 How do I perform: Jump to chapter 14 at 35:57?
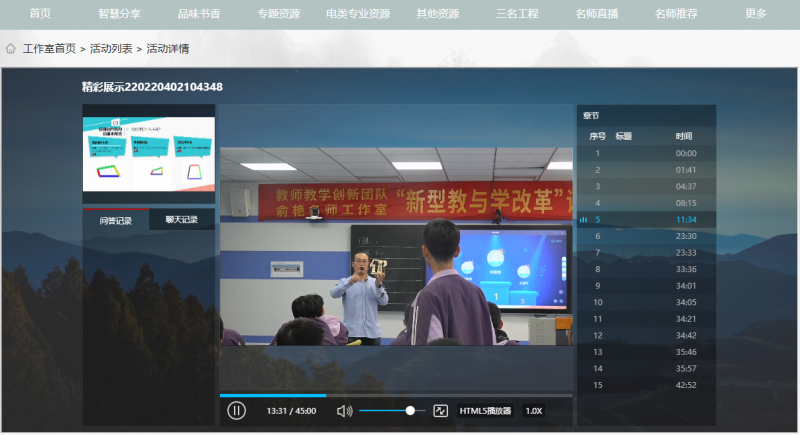(646, 368)
